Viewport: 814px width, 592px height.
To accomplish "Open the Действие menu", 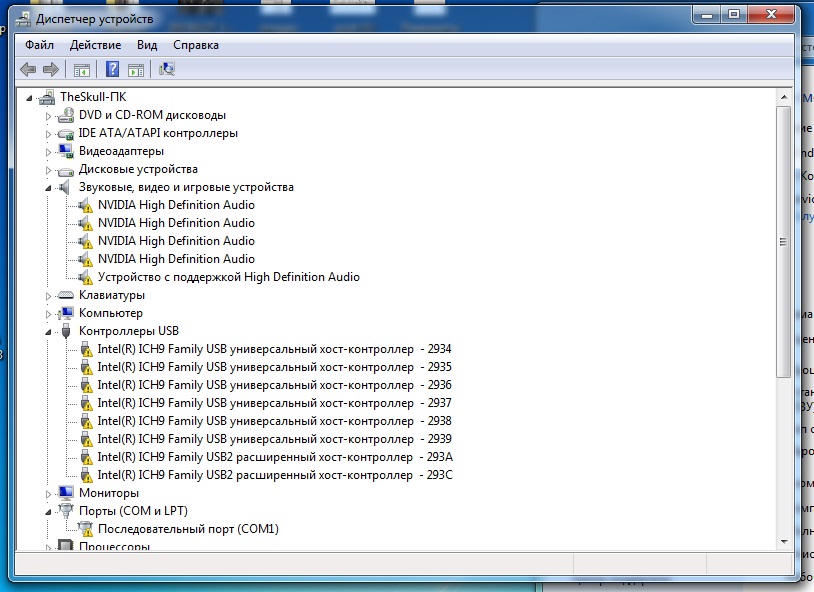I will point(96,45).
